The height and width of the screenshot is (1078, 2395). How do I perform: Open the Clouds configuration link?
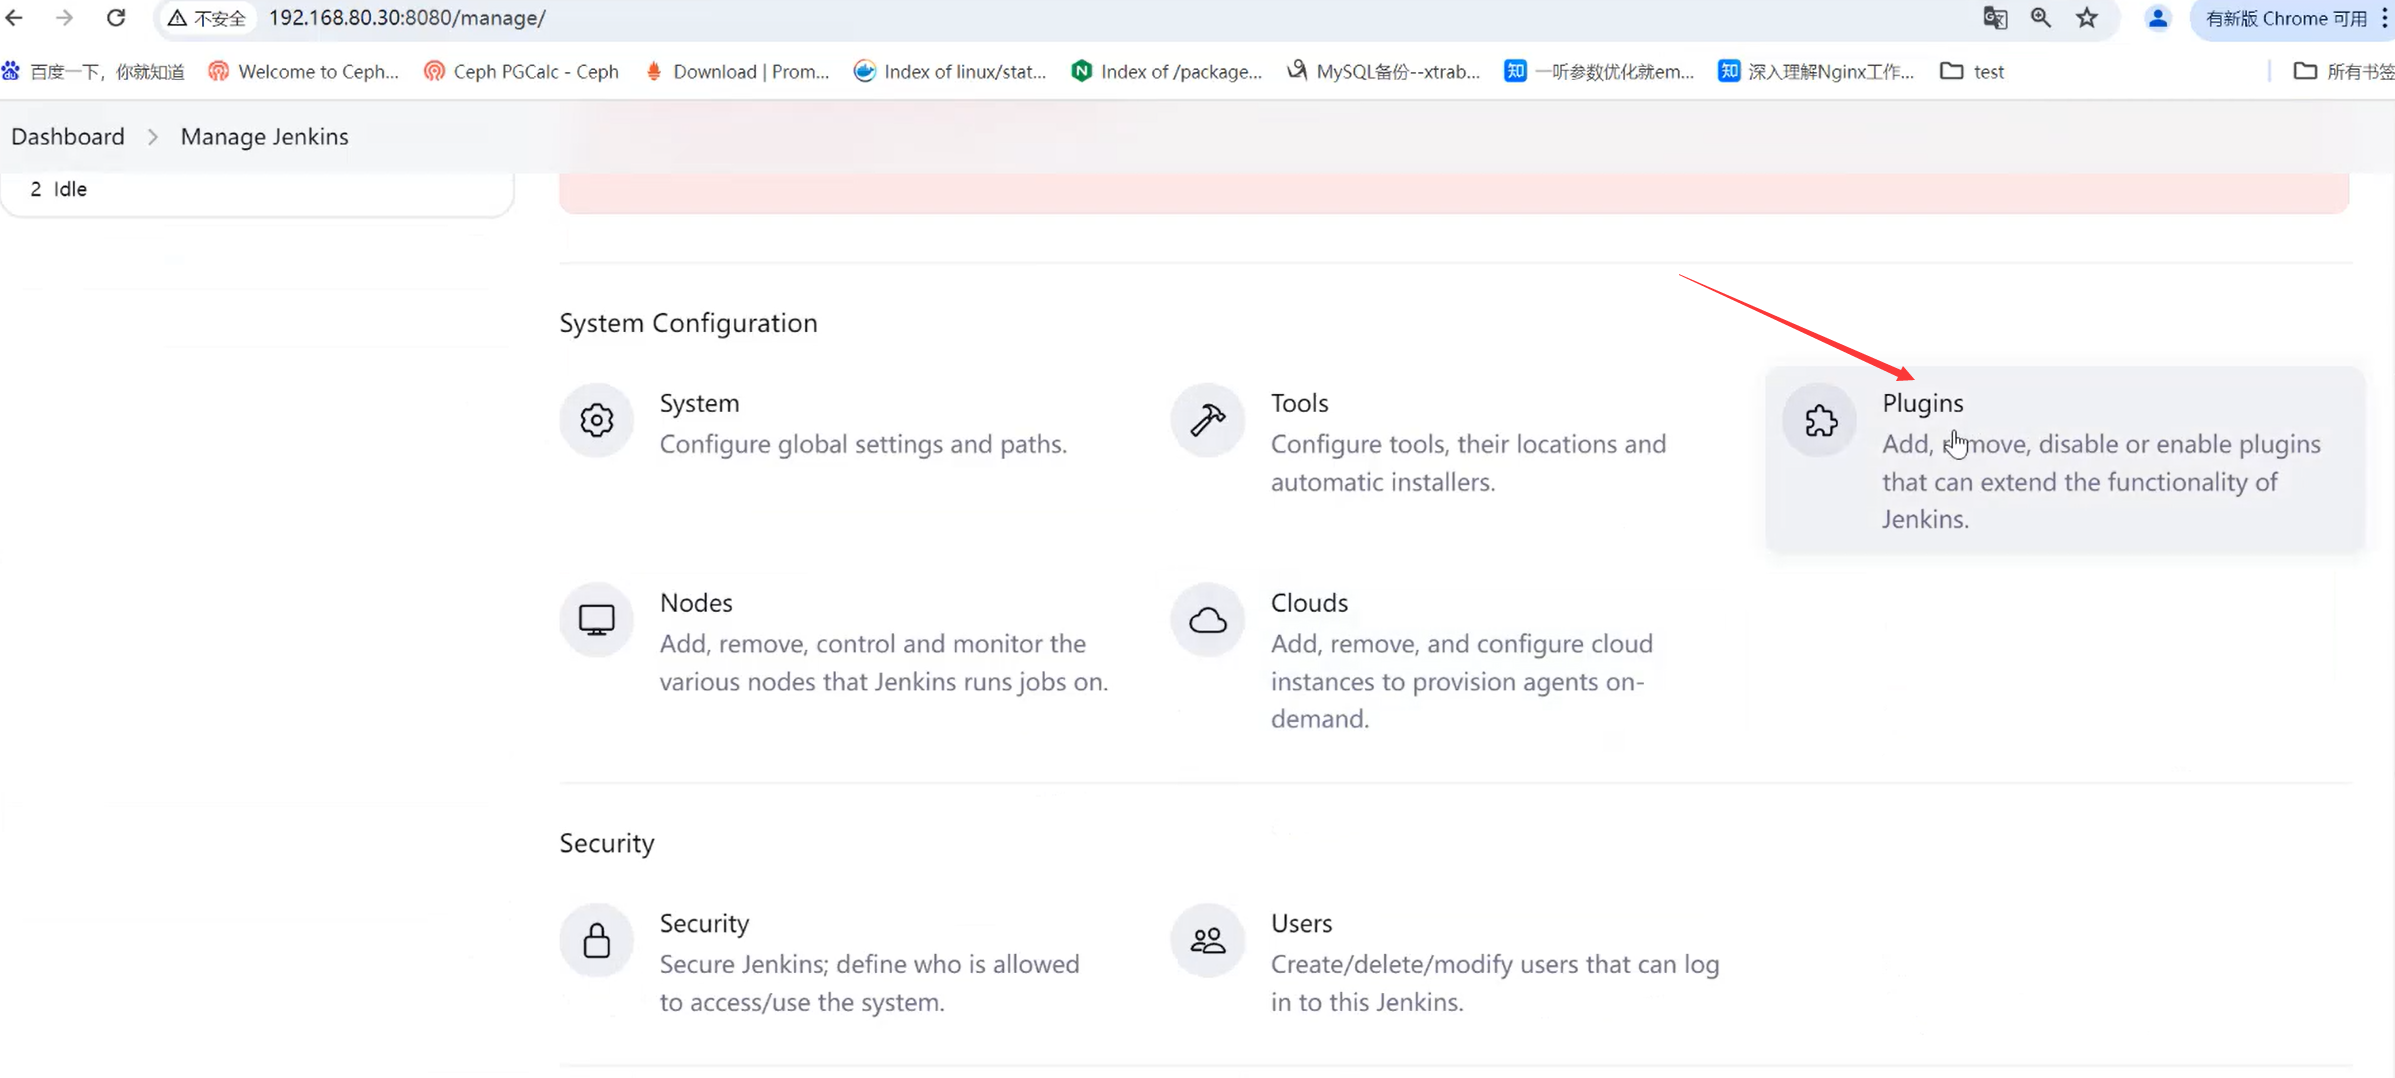coord(1309,603)
